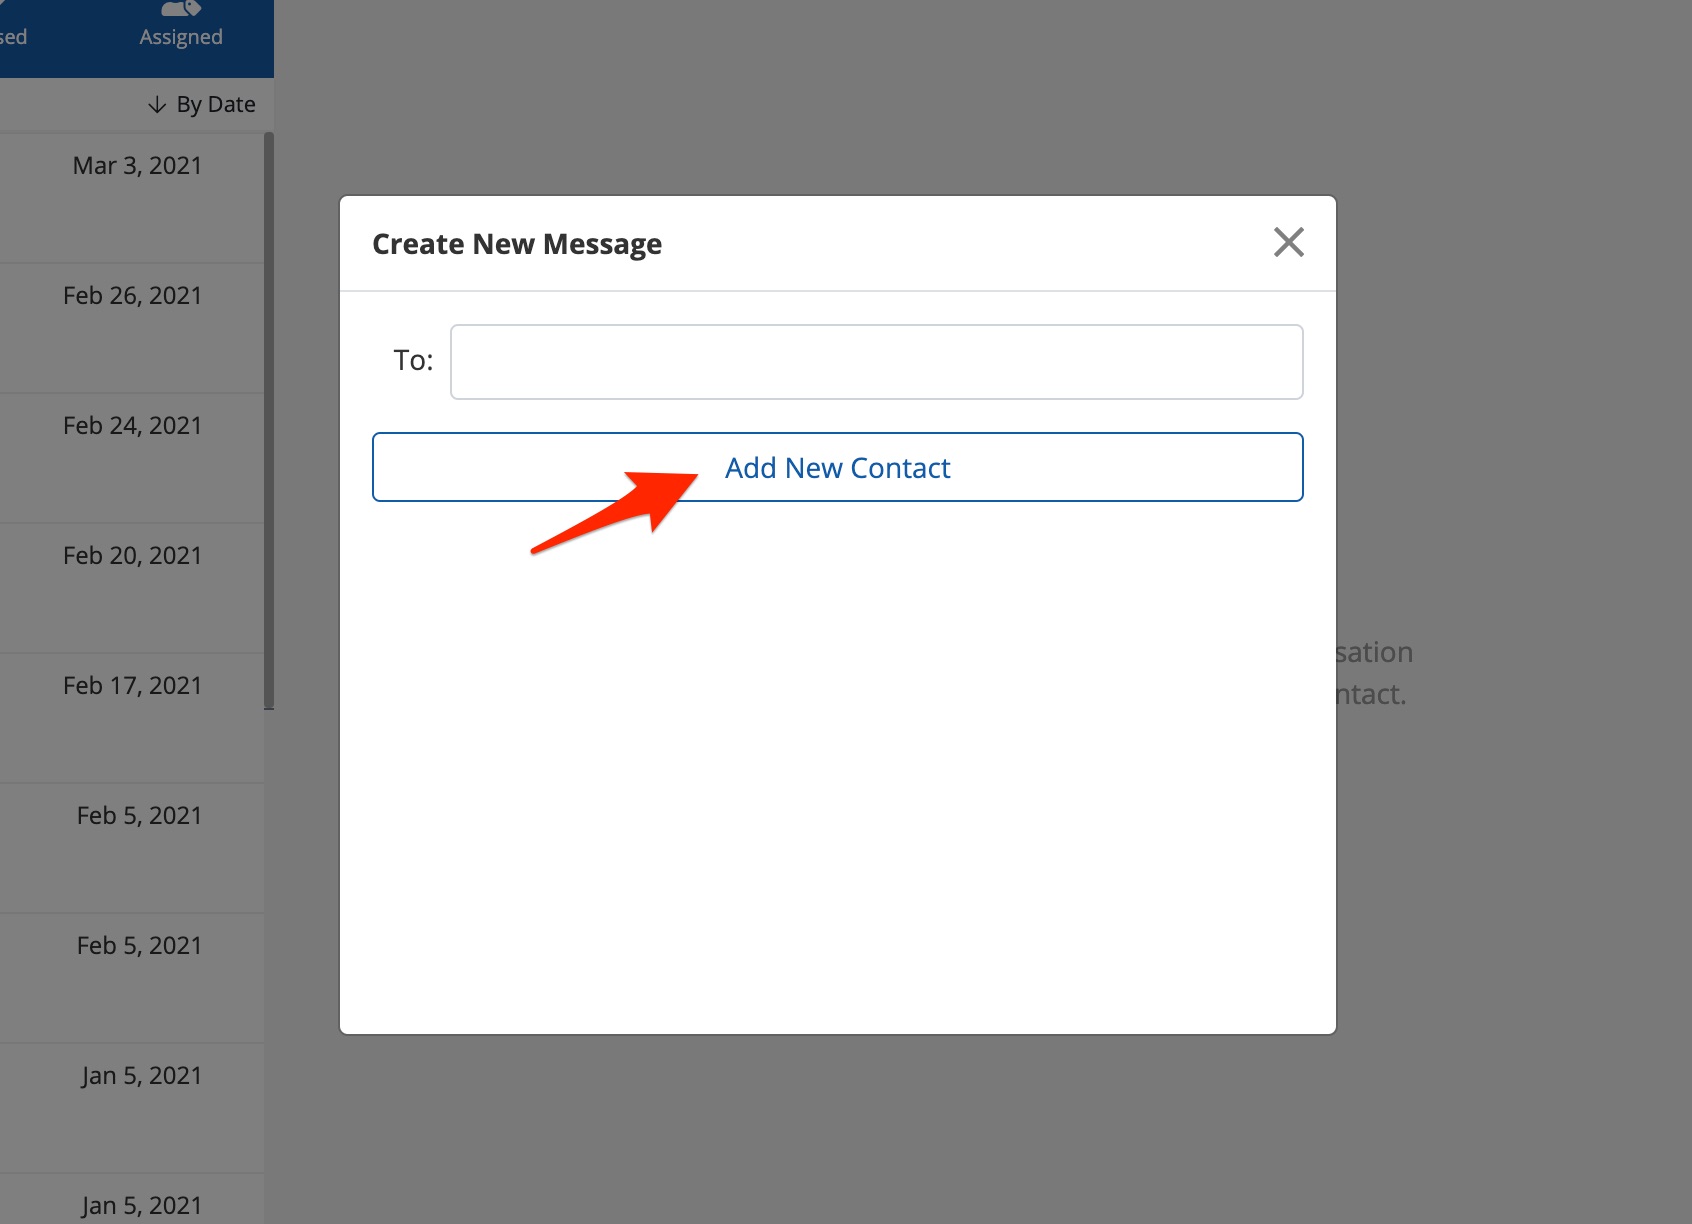
Task: Select the upper Jan 5, 2021 conversation
Action: [141, 1076]
